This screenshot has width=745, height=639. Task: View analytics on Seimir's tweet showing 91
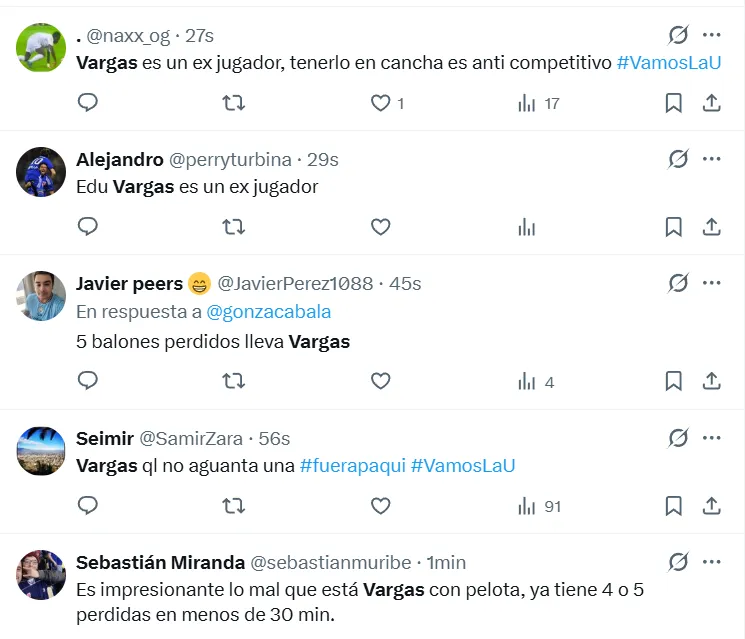pyautogui.click(x=538, y=506)
